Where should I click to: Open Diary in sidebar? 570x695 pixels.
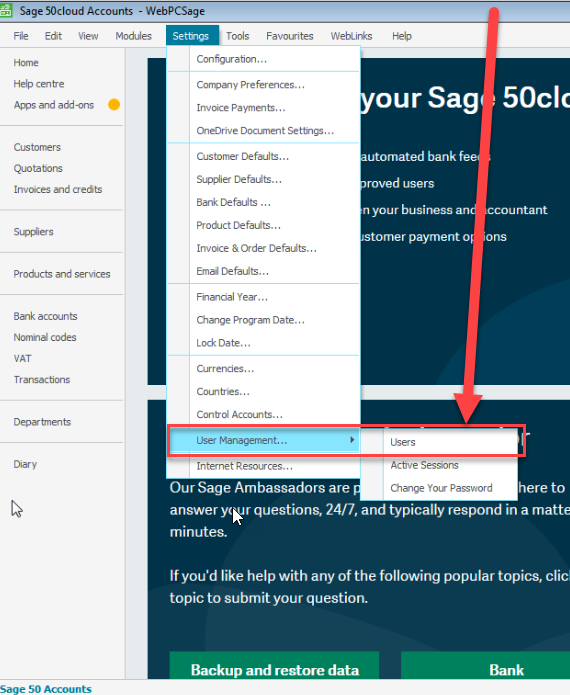point(25,464)
